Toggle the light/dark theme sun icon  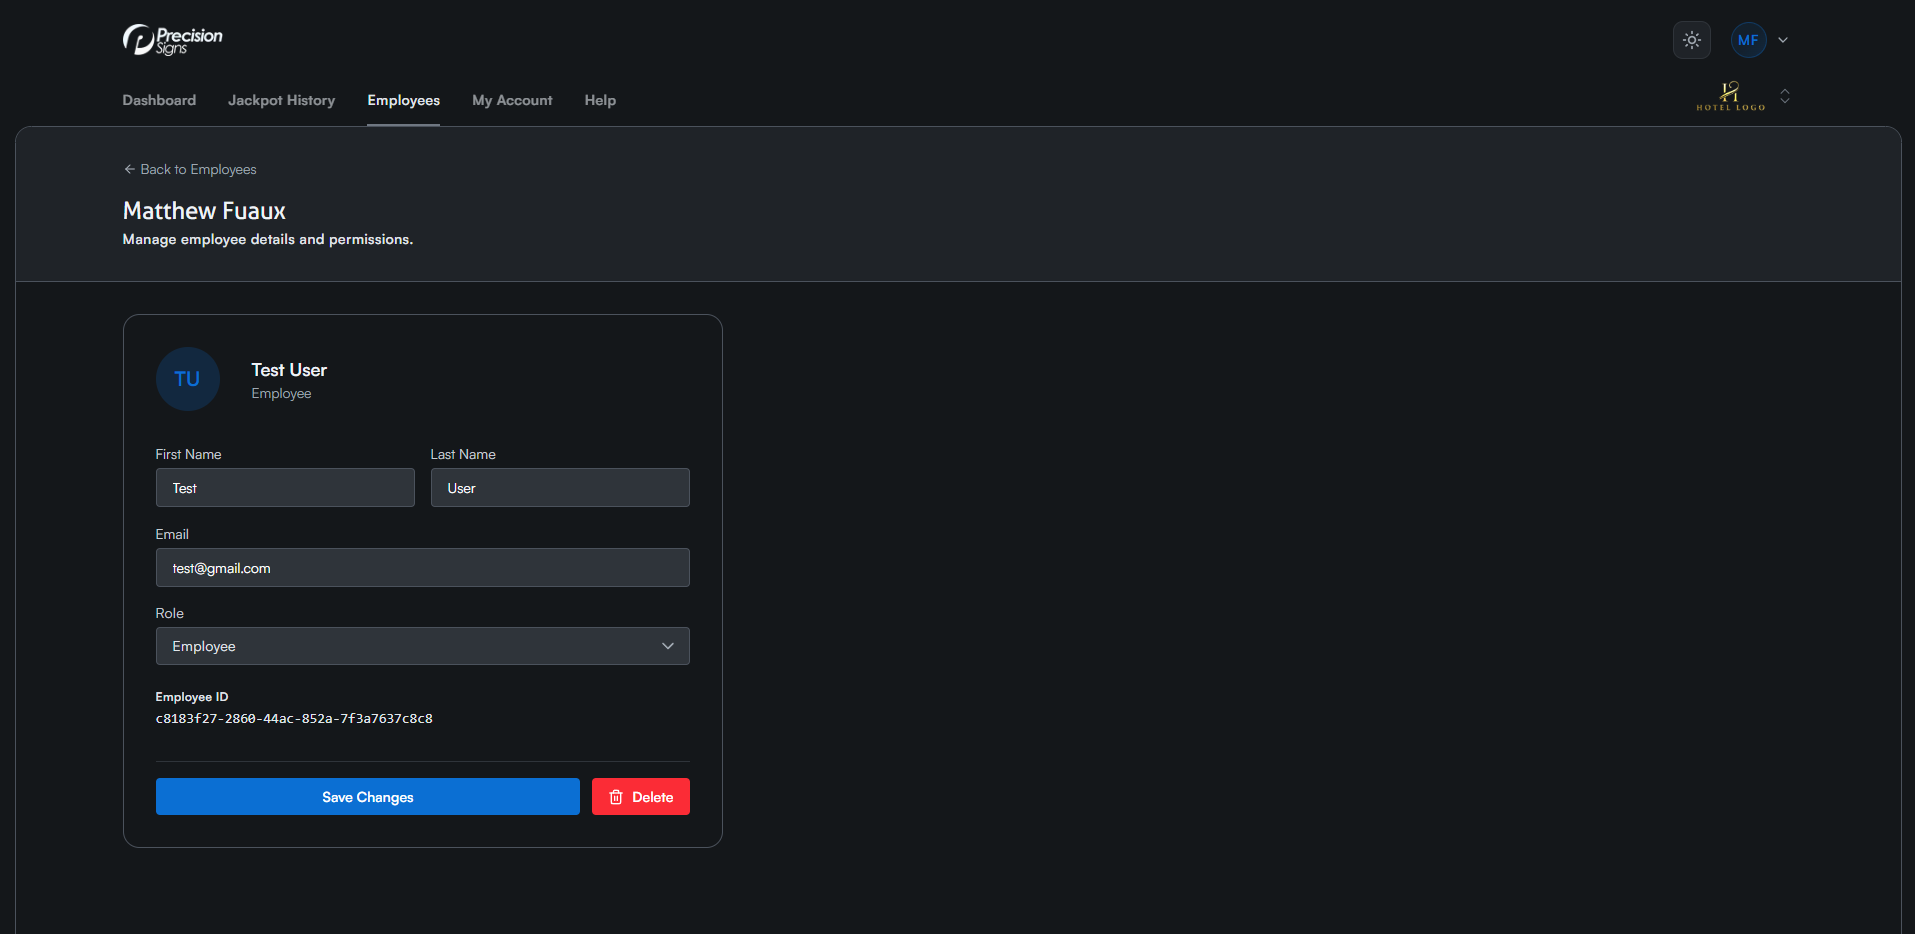(1691, 40)
